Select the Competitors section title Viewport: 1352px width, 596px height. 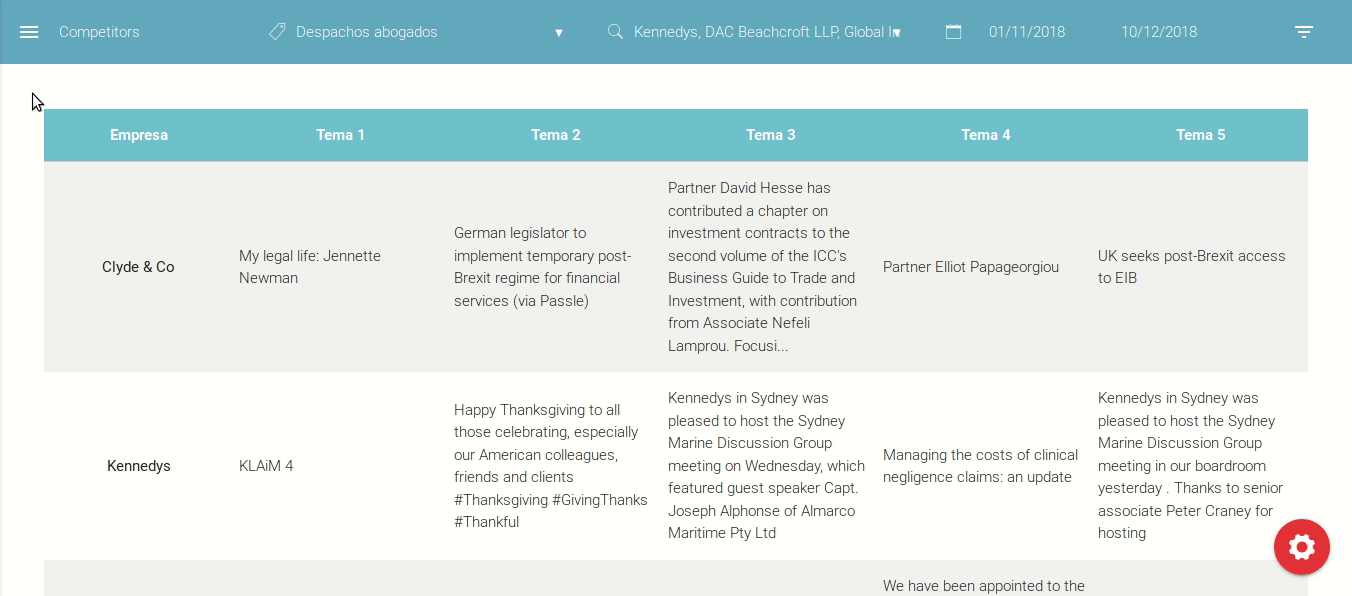[x=99, y=32]
